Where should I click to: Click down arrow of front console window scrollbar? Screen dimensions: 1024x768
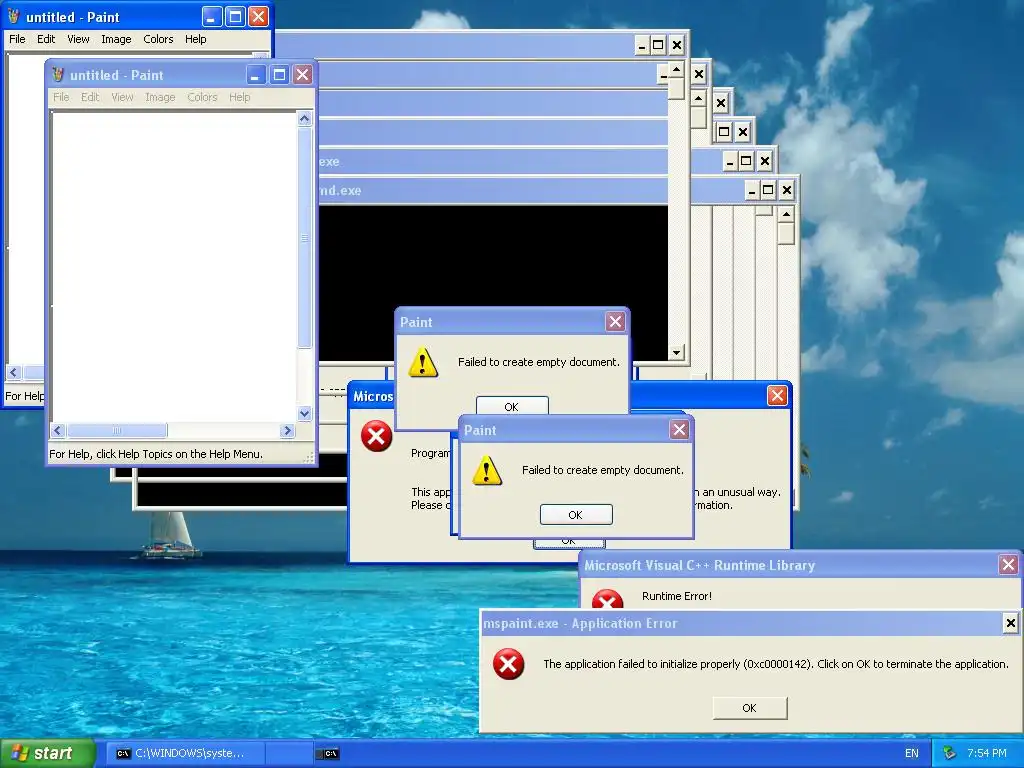click(x=676, y=353)
